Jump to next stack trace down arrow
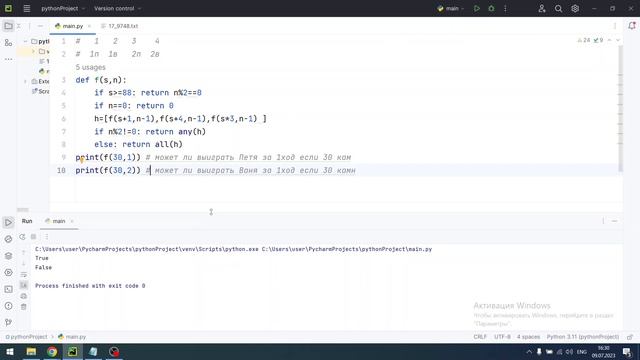640x360 pixels. 24,264
